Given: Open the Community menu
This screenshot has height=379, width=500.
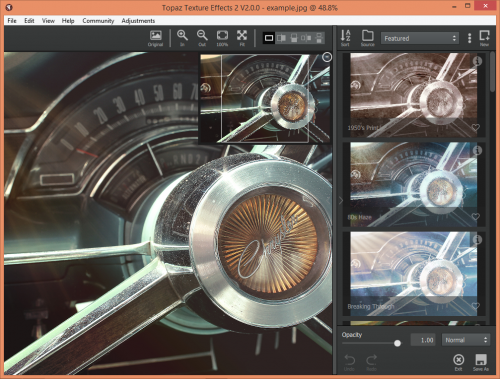Looking at the screenshot, I should (98, 21).
